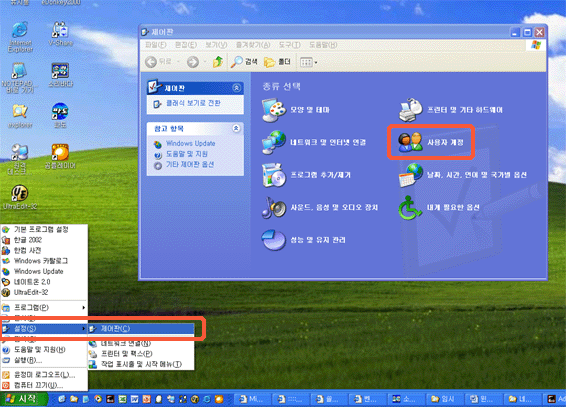
Task: Open the 도움말(H) menu
Action: [323, 45]
